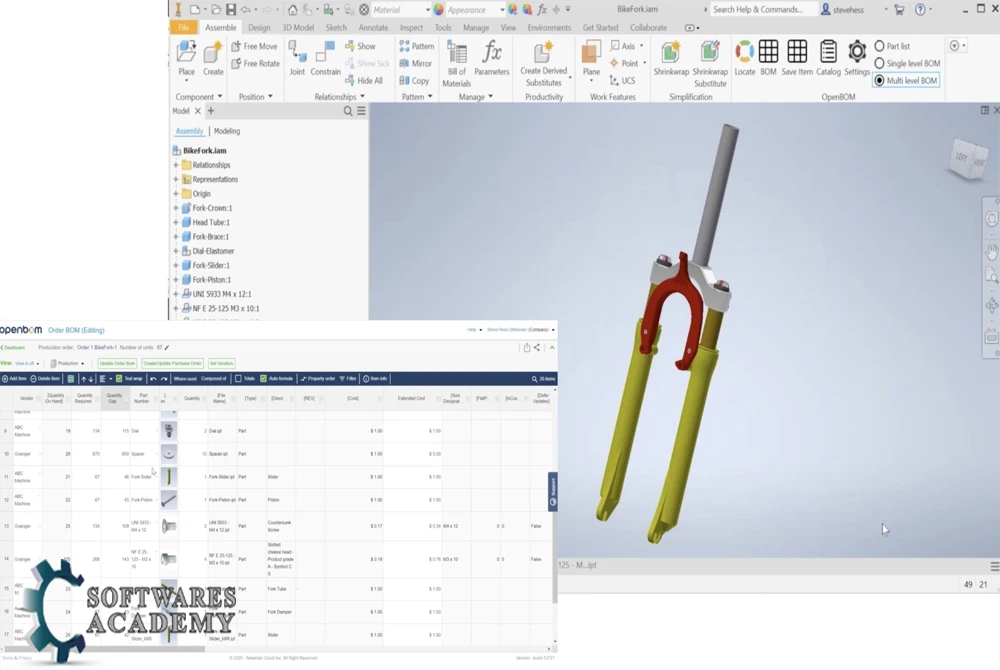Viewport: 1000px width, 670px height.
Task: Click Show relationships icon
Action: pyautogui.click(x=360, y=46)
